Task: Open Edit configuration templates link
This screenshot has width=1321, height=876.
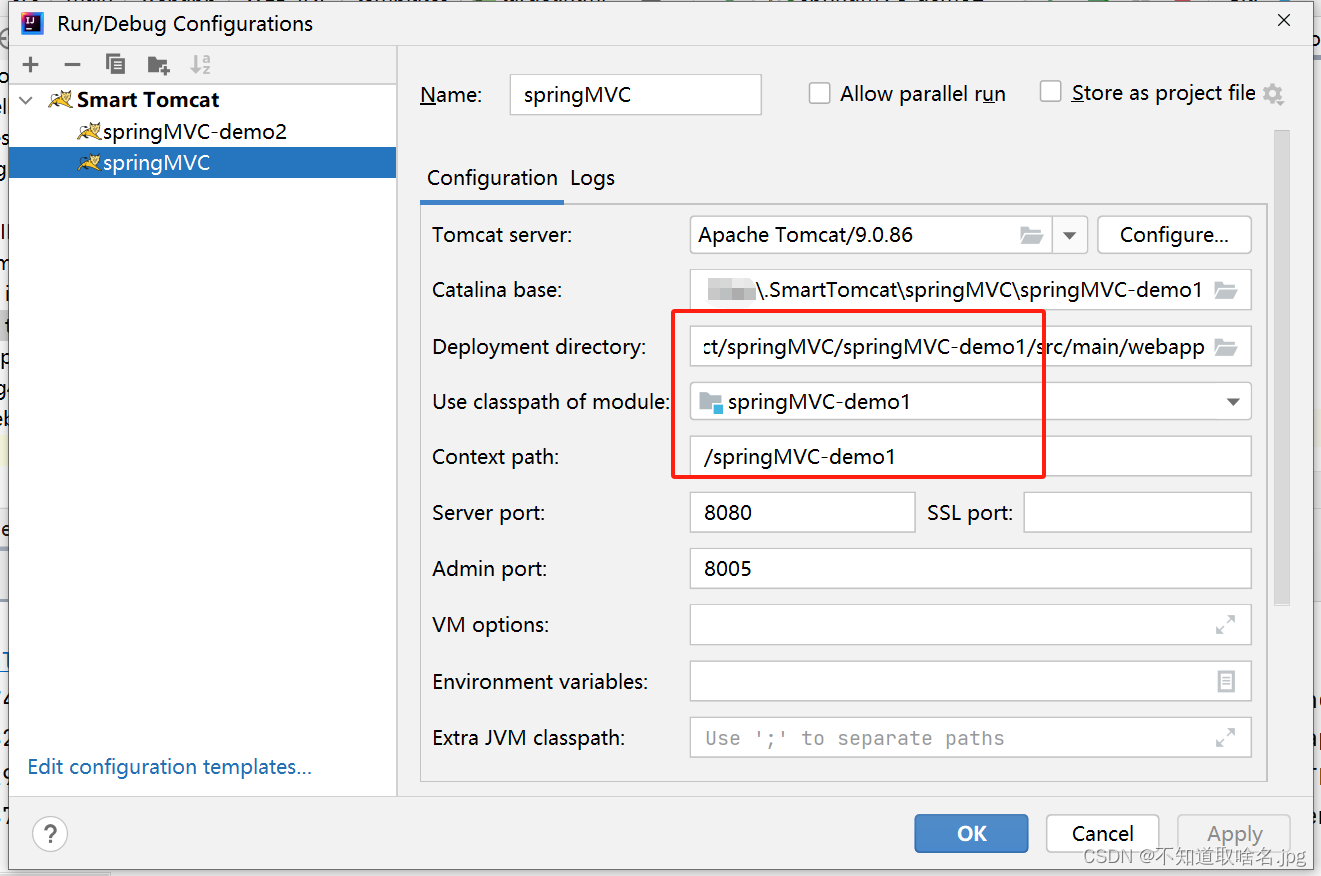Action: click(x=169, y=767)
